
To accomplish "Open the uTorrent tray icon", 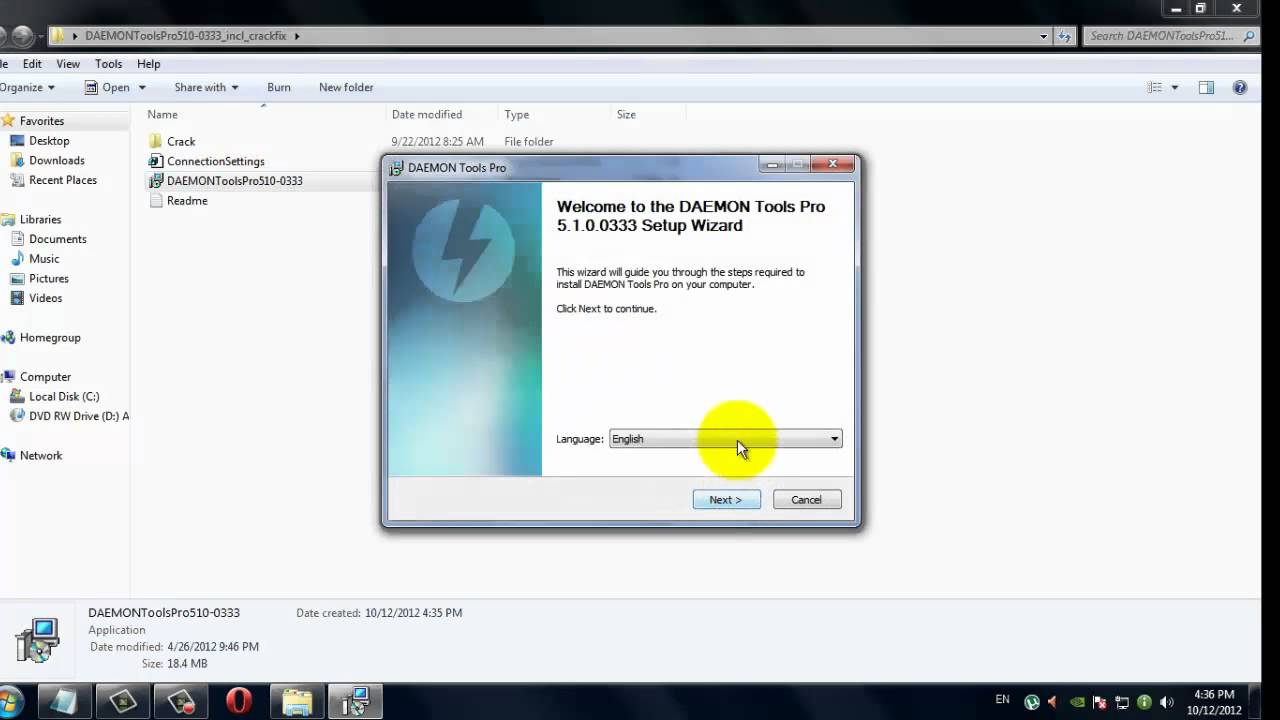I will click(1032, 702).
